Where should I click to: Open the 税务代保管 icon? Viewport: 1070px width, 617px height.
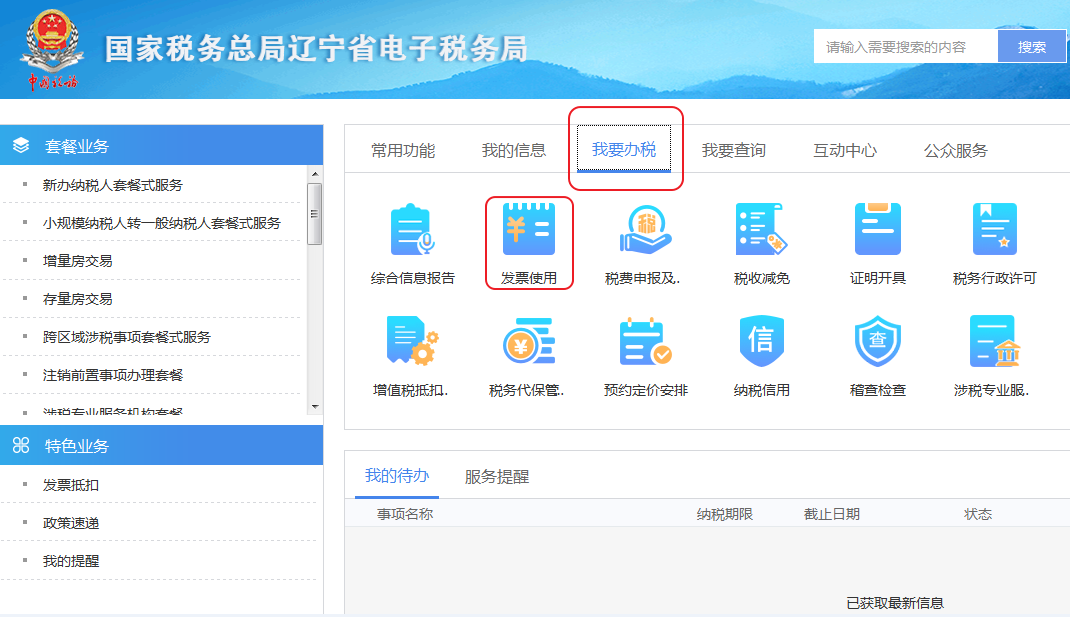[x=529, y=341]
